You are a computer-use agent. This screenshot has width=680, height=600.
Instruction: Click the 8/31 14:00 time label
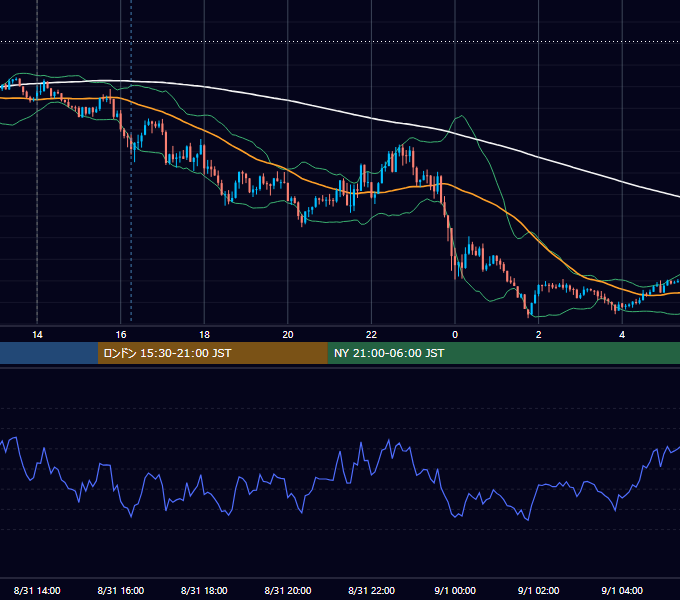click(x=37, y=590)
